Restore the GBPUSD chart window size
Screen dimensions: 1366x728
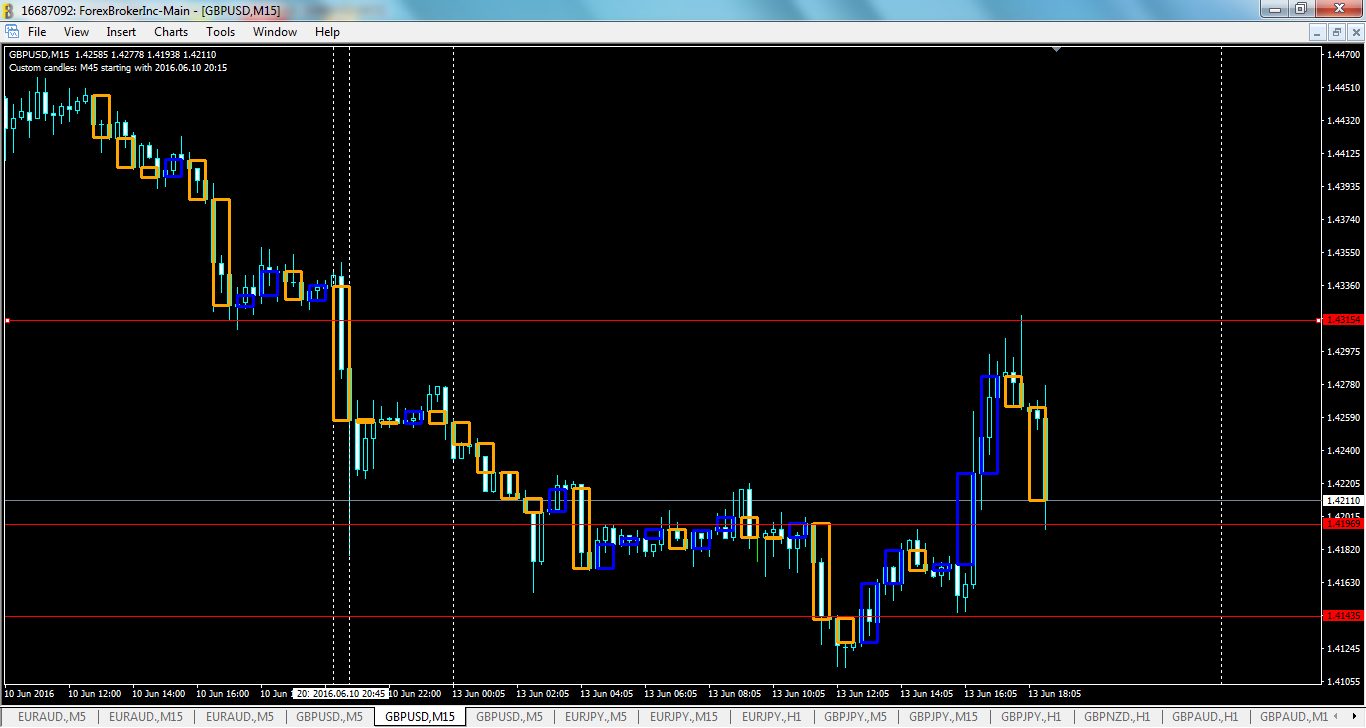1335,31
